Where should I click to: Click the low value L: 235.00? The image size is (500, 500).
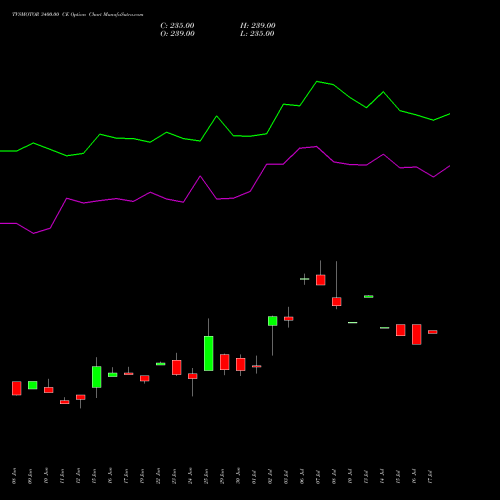click(x=257, y=34)
